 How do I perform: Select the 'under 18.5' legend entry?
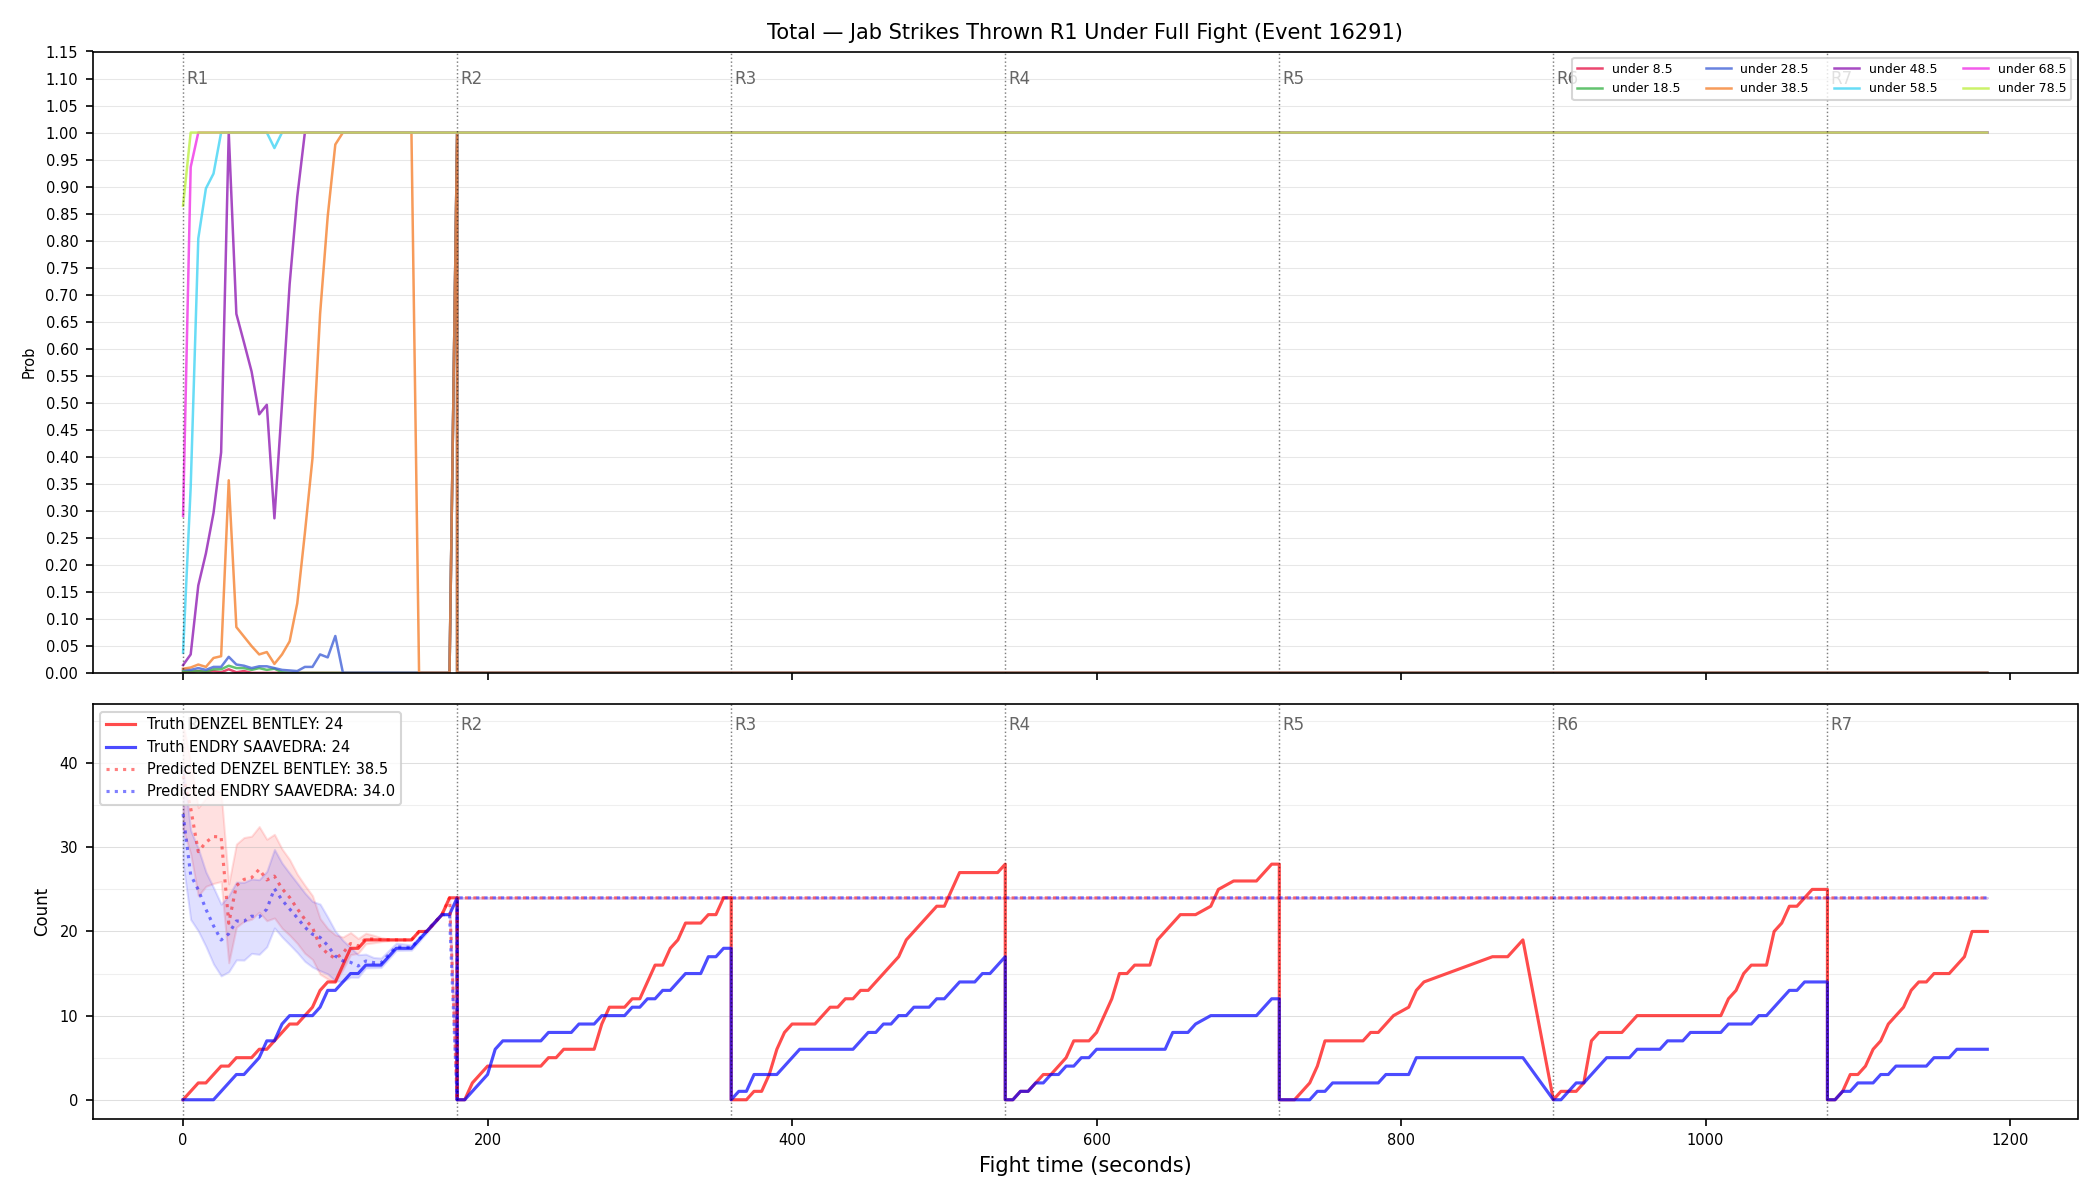[x=1628, y=88]
